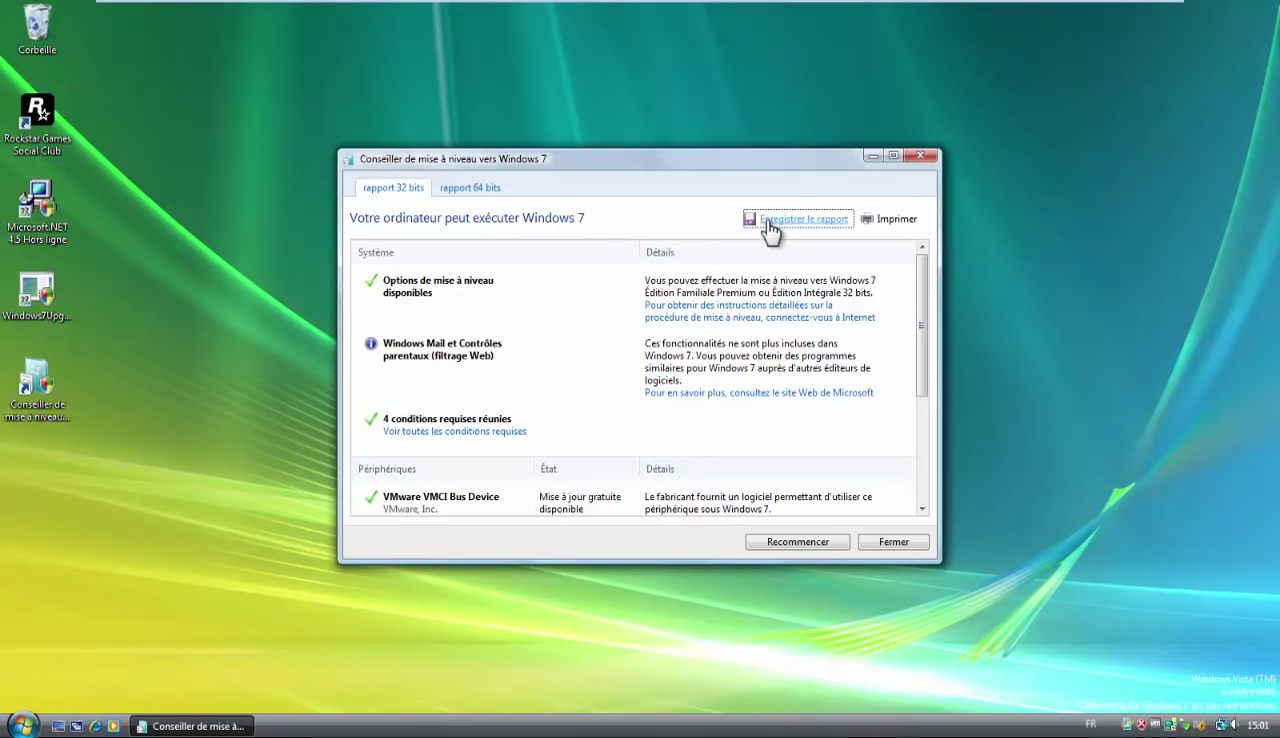The height and width of the screenshot is (738, 1280).
Task: Click the red security shield tray icon
Action: (1141, 725)
